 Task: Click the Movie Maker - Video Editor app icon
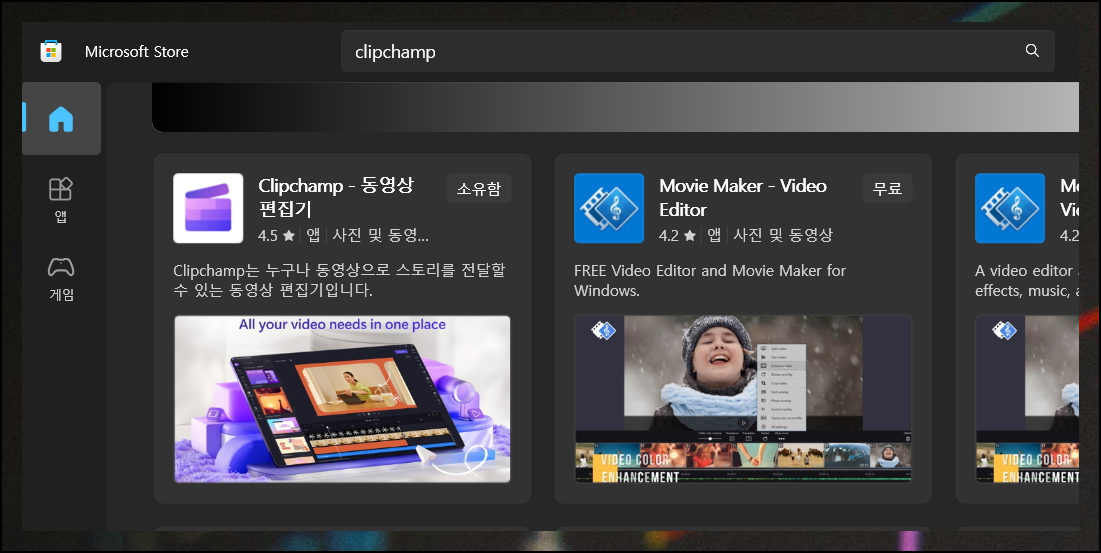(x=609, y=208)
